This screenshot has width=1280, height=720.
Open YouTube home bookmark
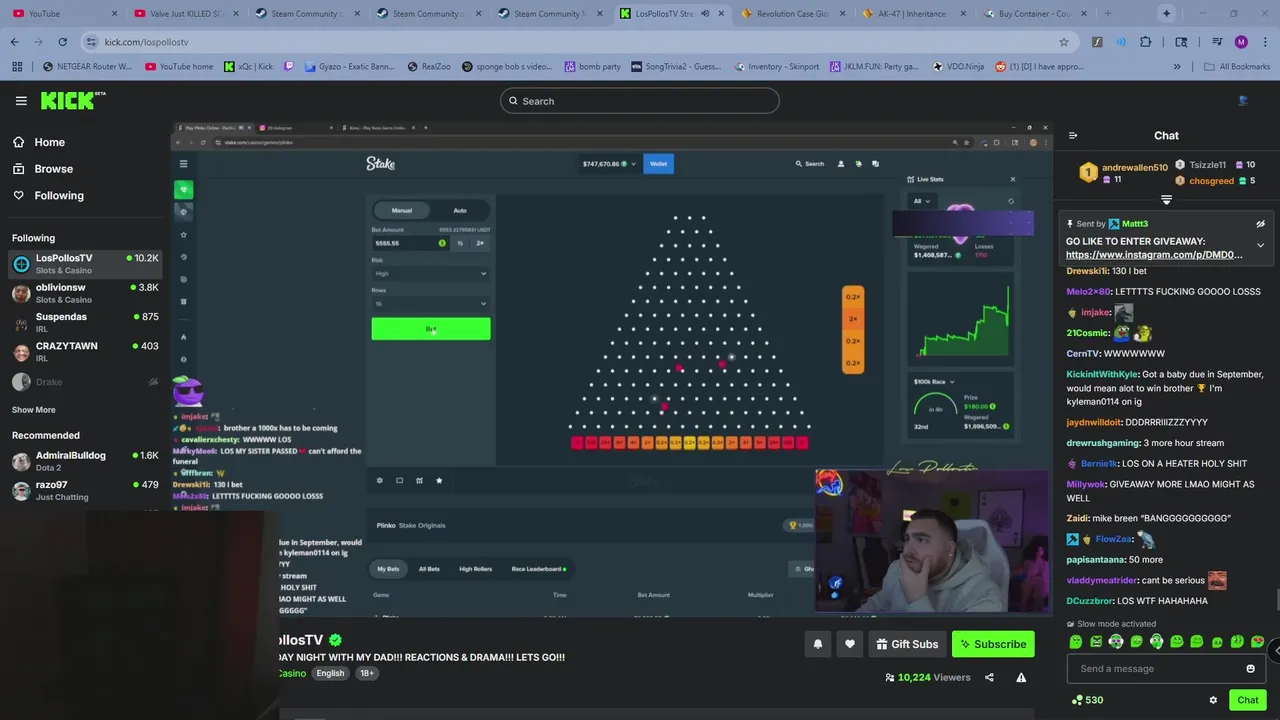[x=180, y=67]
